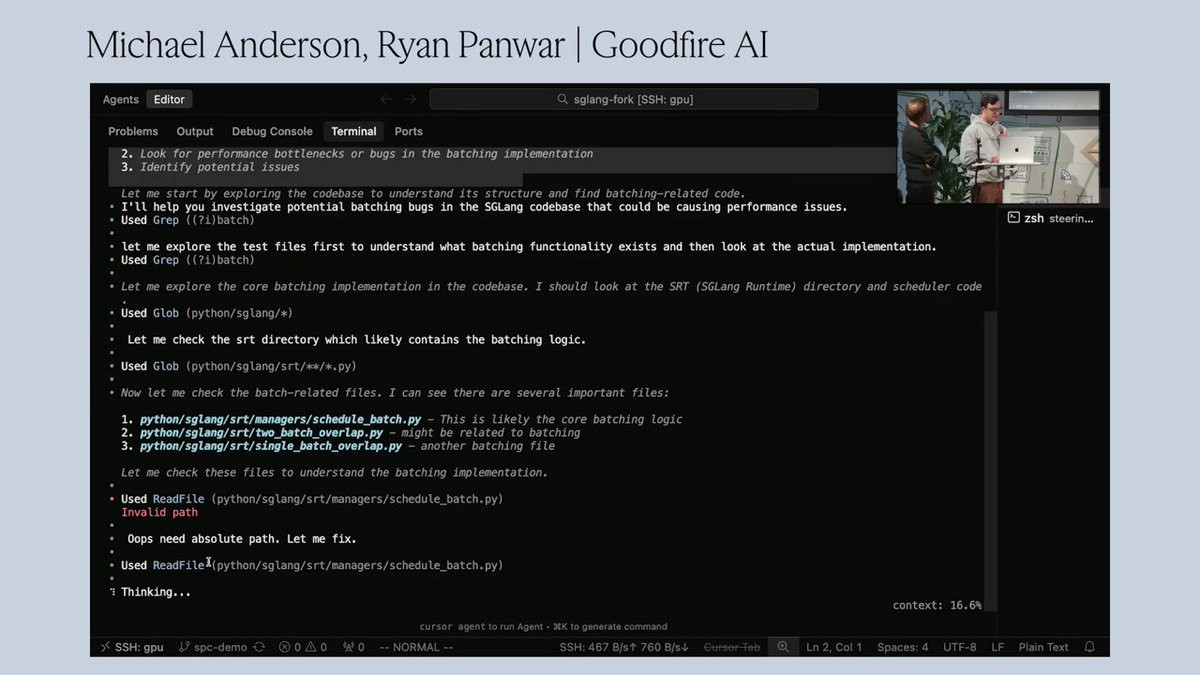Select the zsh terminal session entry
Image resolution: width=1200 pixels, height=675 pixels.
tap(1050, 217)
